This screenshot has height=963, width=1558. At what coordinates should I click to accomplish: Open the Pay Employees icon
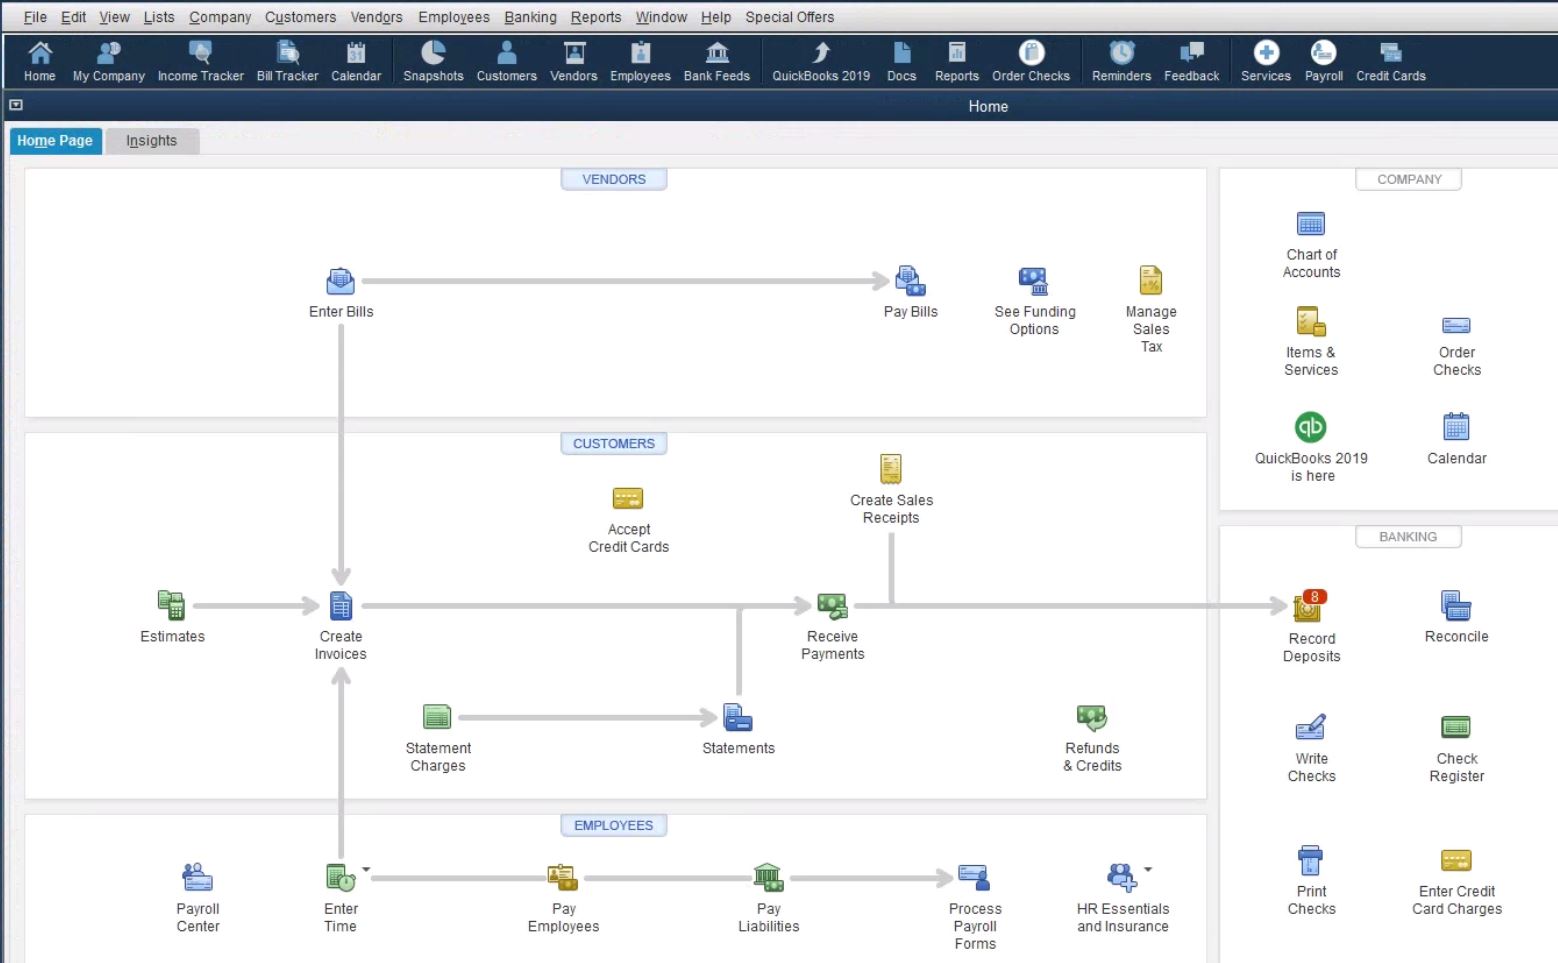click(x=563, y=877)
